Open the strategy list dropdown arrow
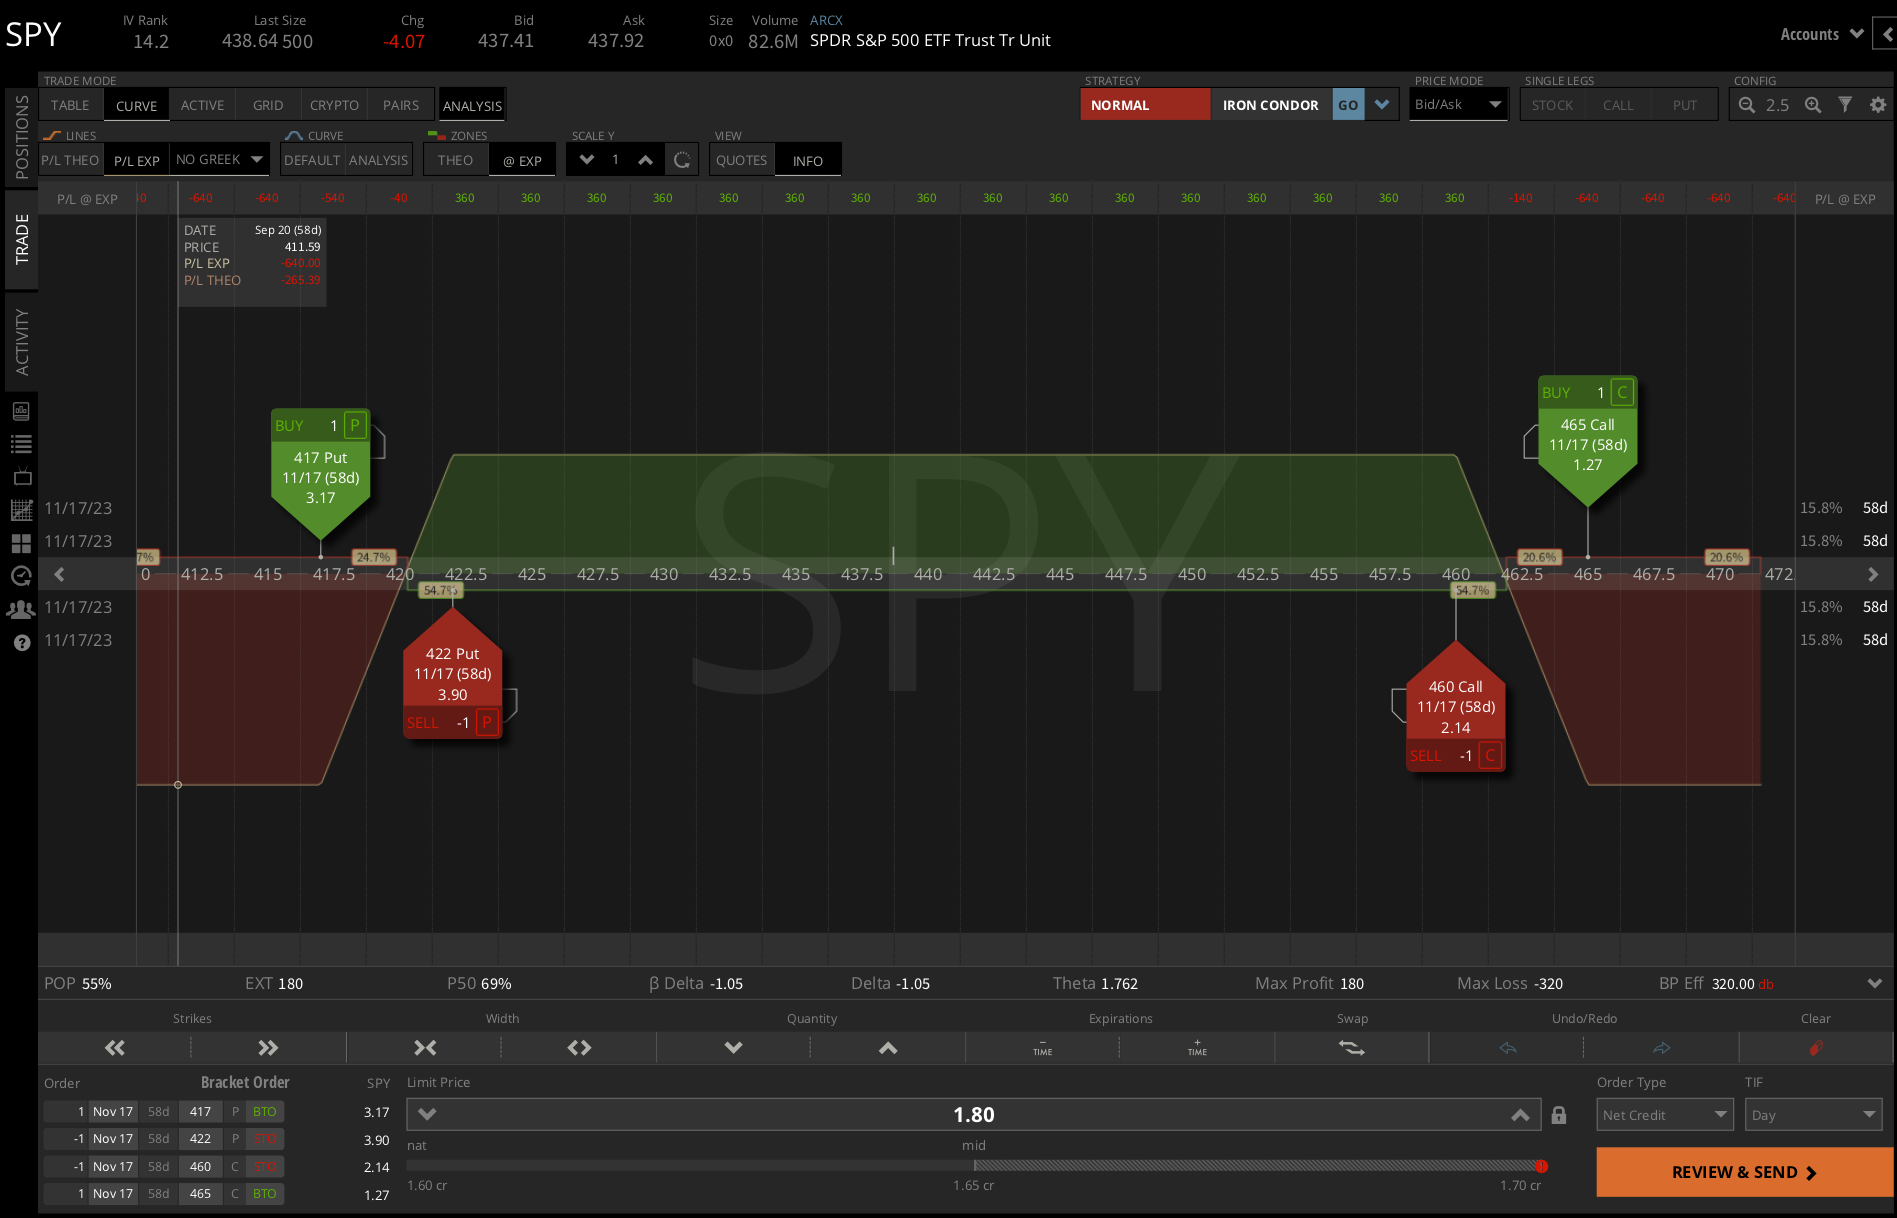This screenshot has width=1897, height=1218. pyautogui.click(x=1381, y=105)
